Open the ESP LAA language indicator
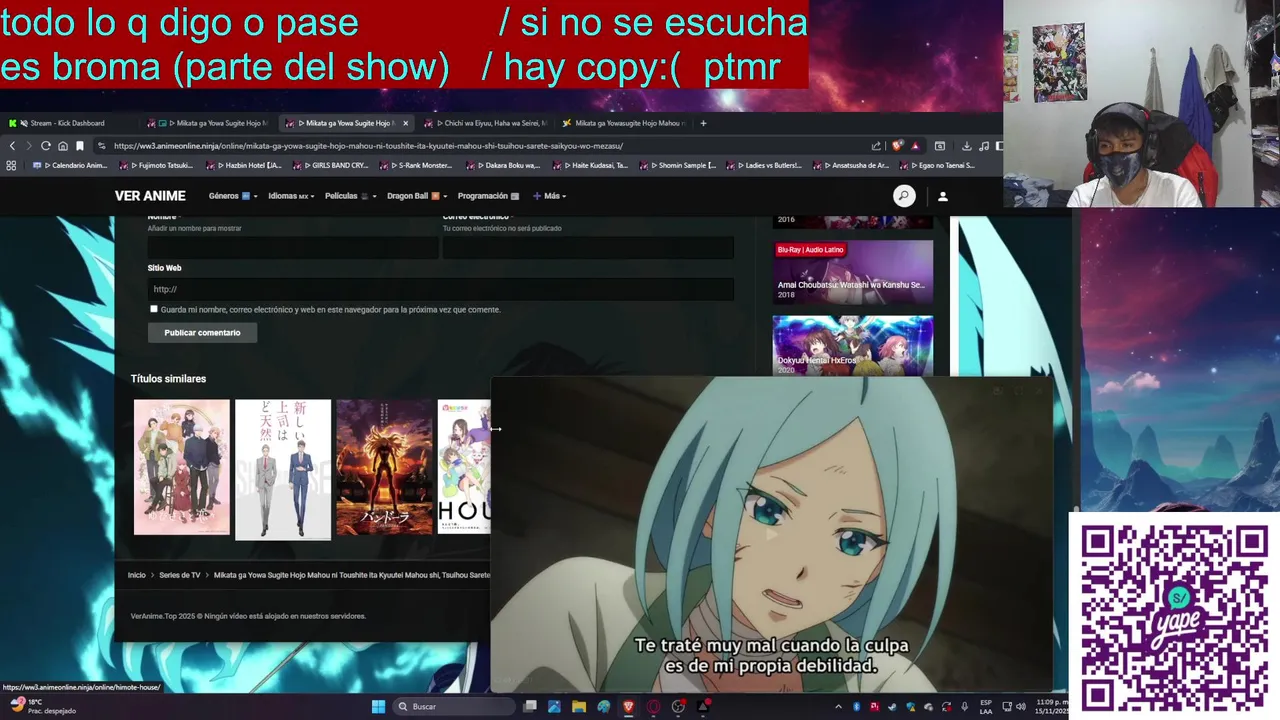1280x720 pixels. (986, 707)
